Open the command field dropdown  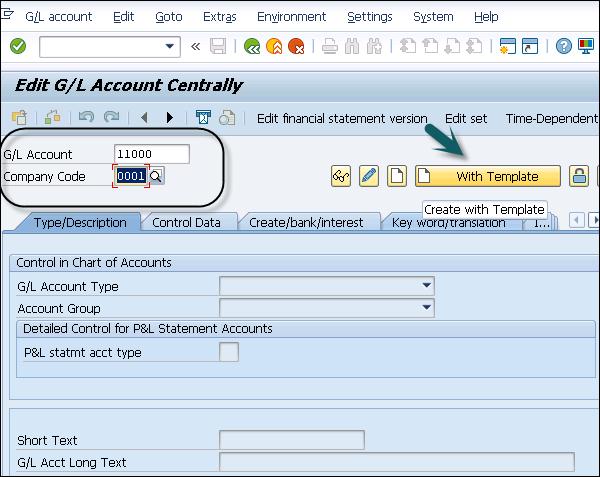[x=169, y=46]
